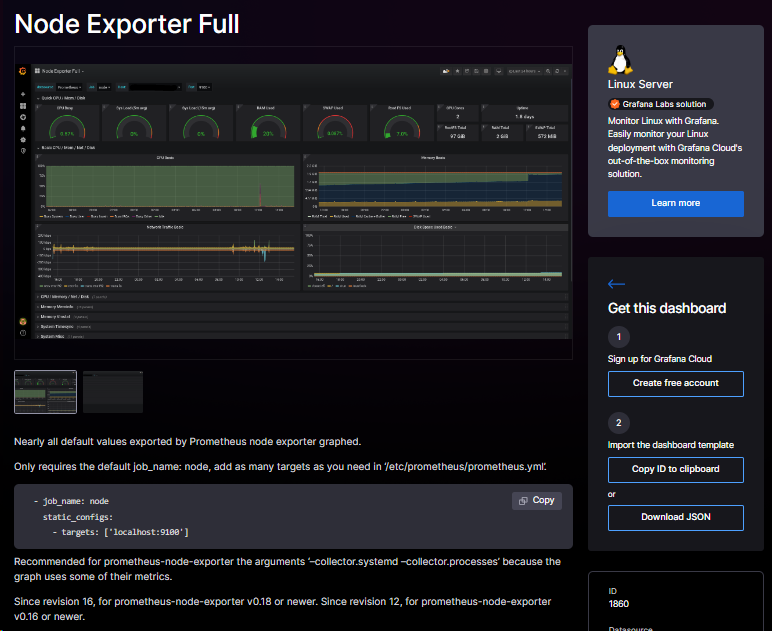Click the Monitor Linux with Grafana description
772x631 pixels.
click(675, 147)
